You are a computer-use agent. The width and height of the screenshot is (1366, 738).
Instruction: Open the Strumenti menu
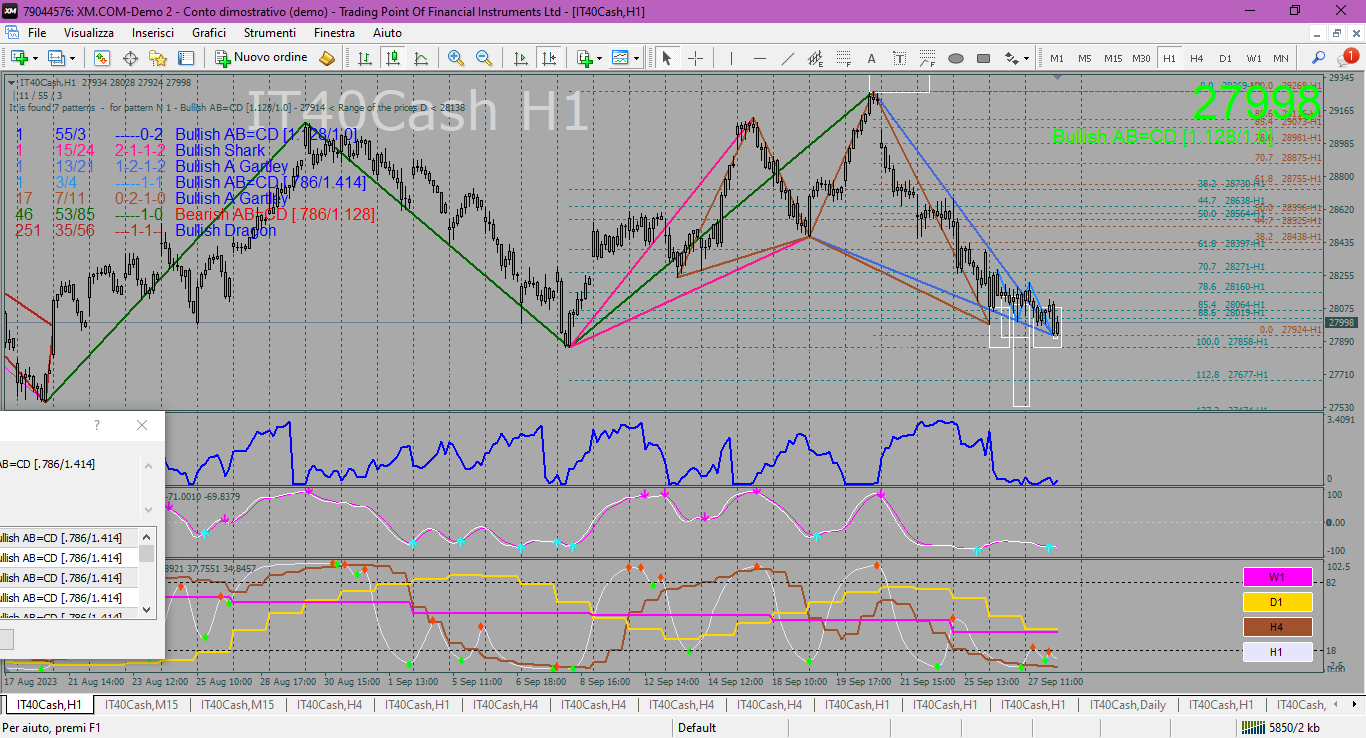tap(270, 33)
